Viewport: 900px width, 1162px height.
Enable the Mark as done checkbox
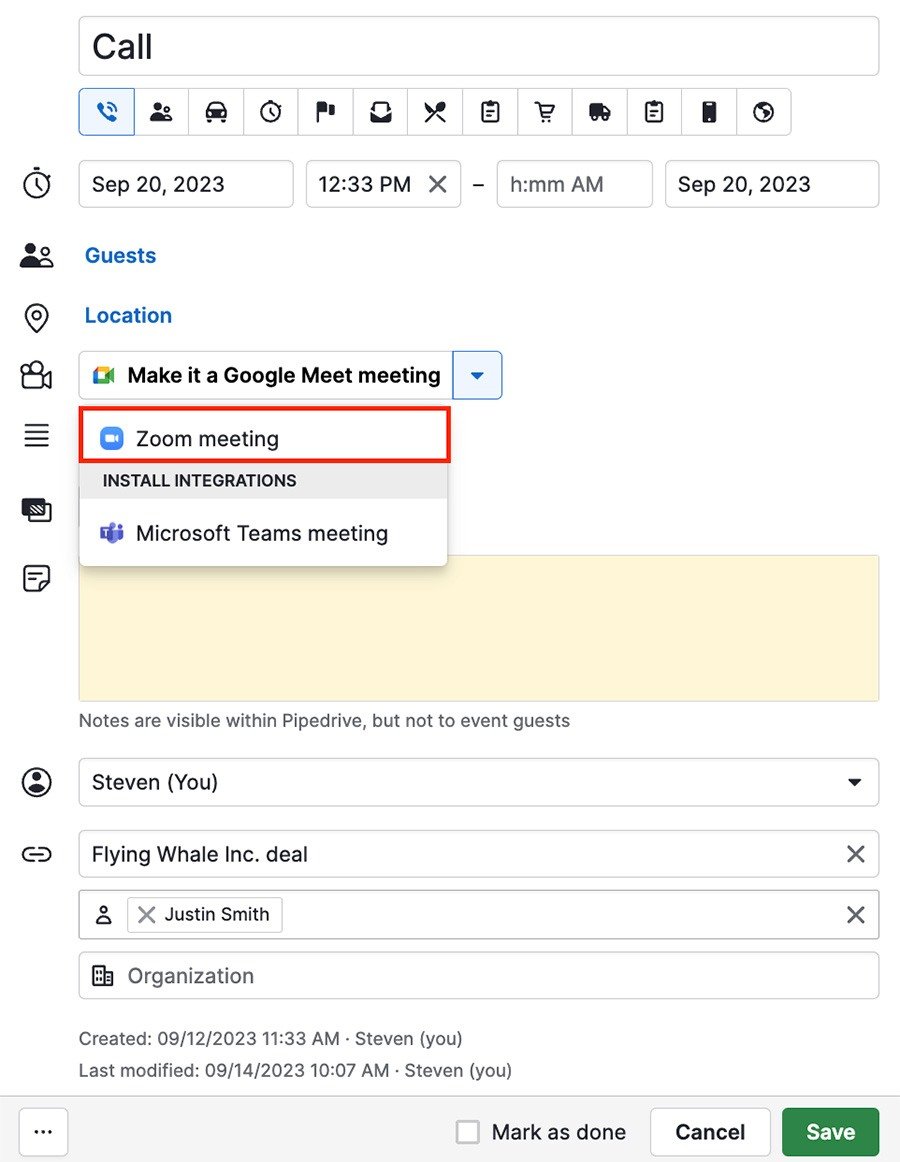coord(467,1132)
